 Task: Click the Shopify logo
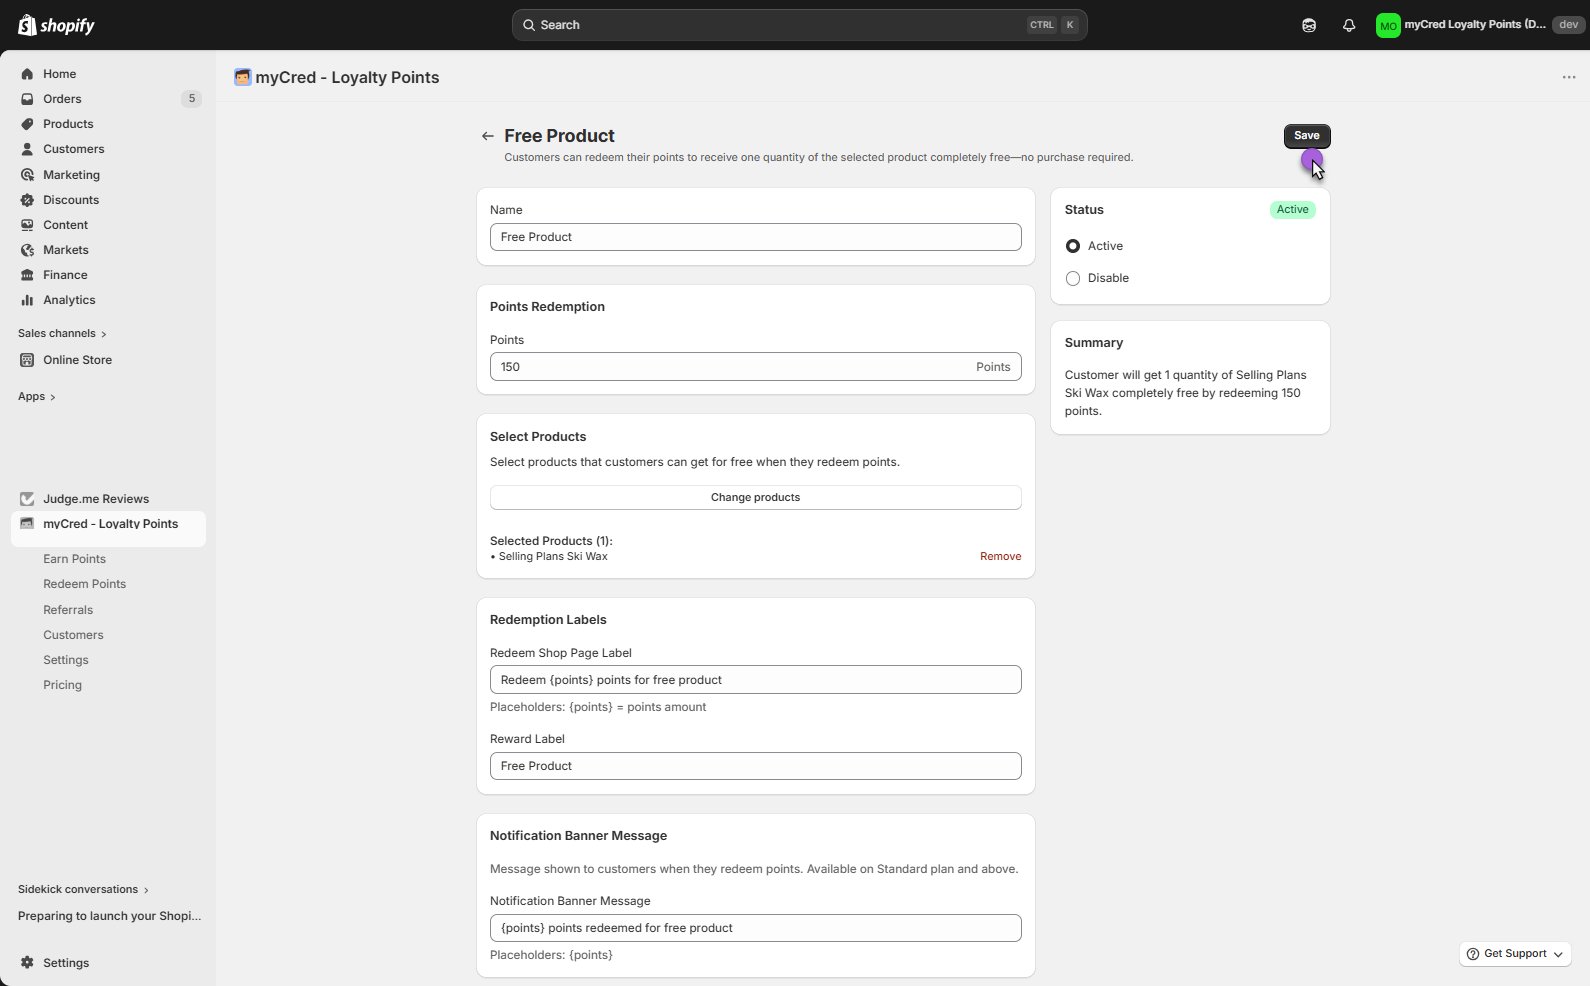(x=56, y=25)
